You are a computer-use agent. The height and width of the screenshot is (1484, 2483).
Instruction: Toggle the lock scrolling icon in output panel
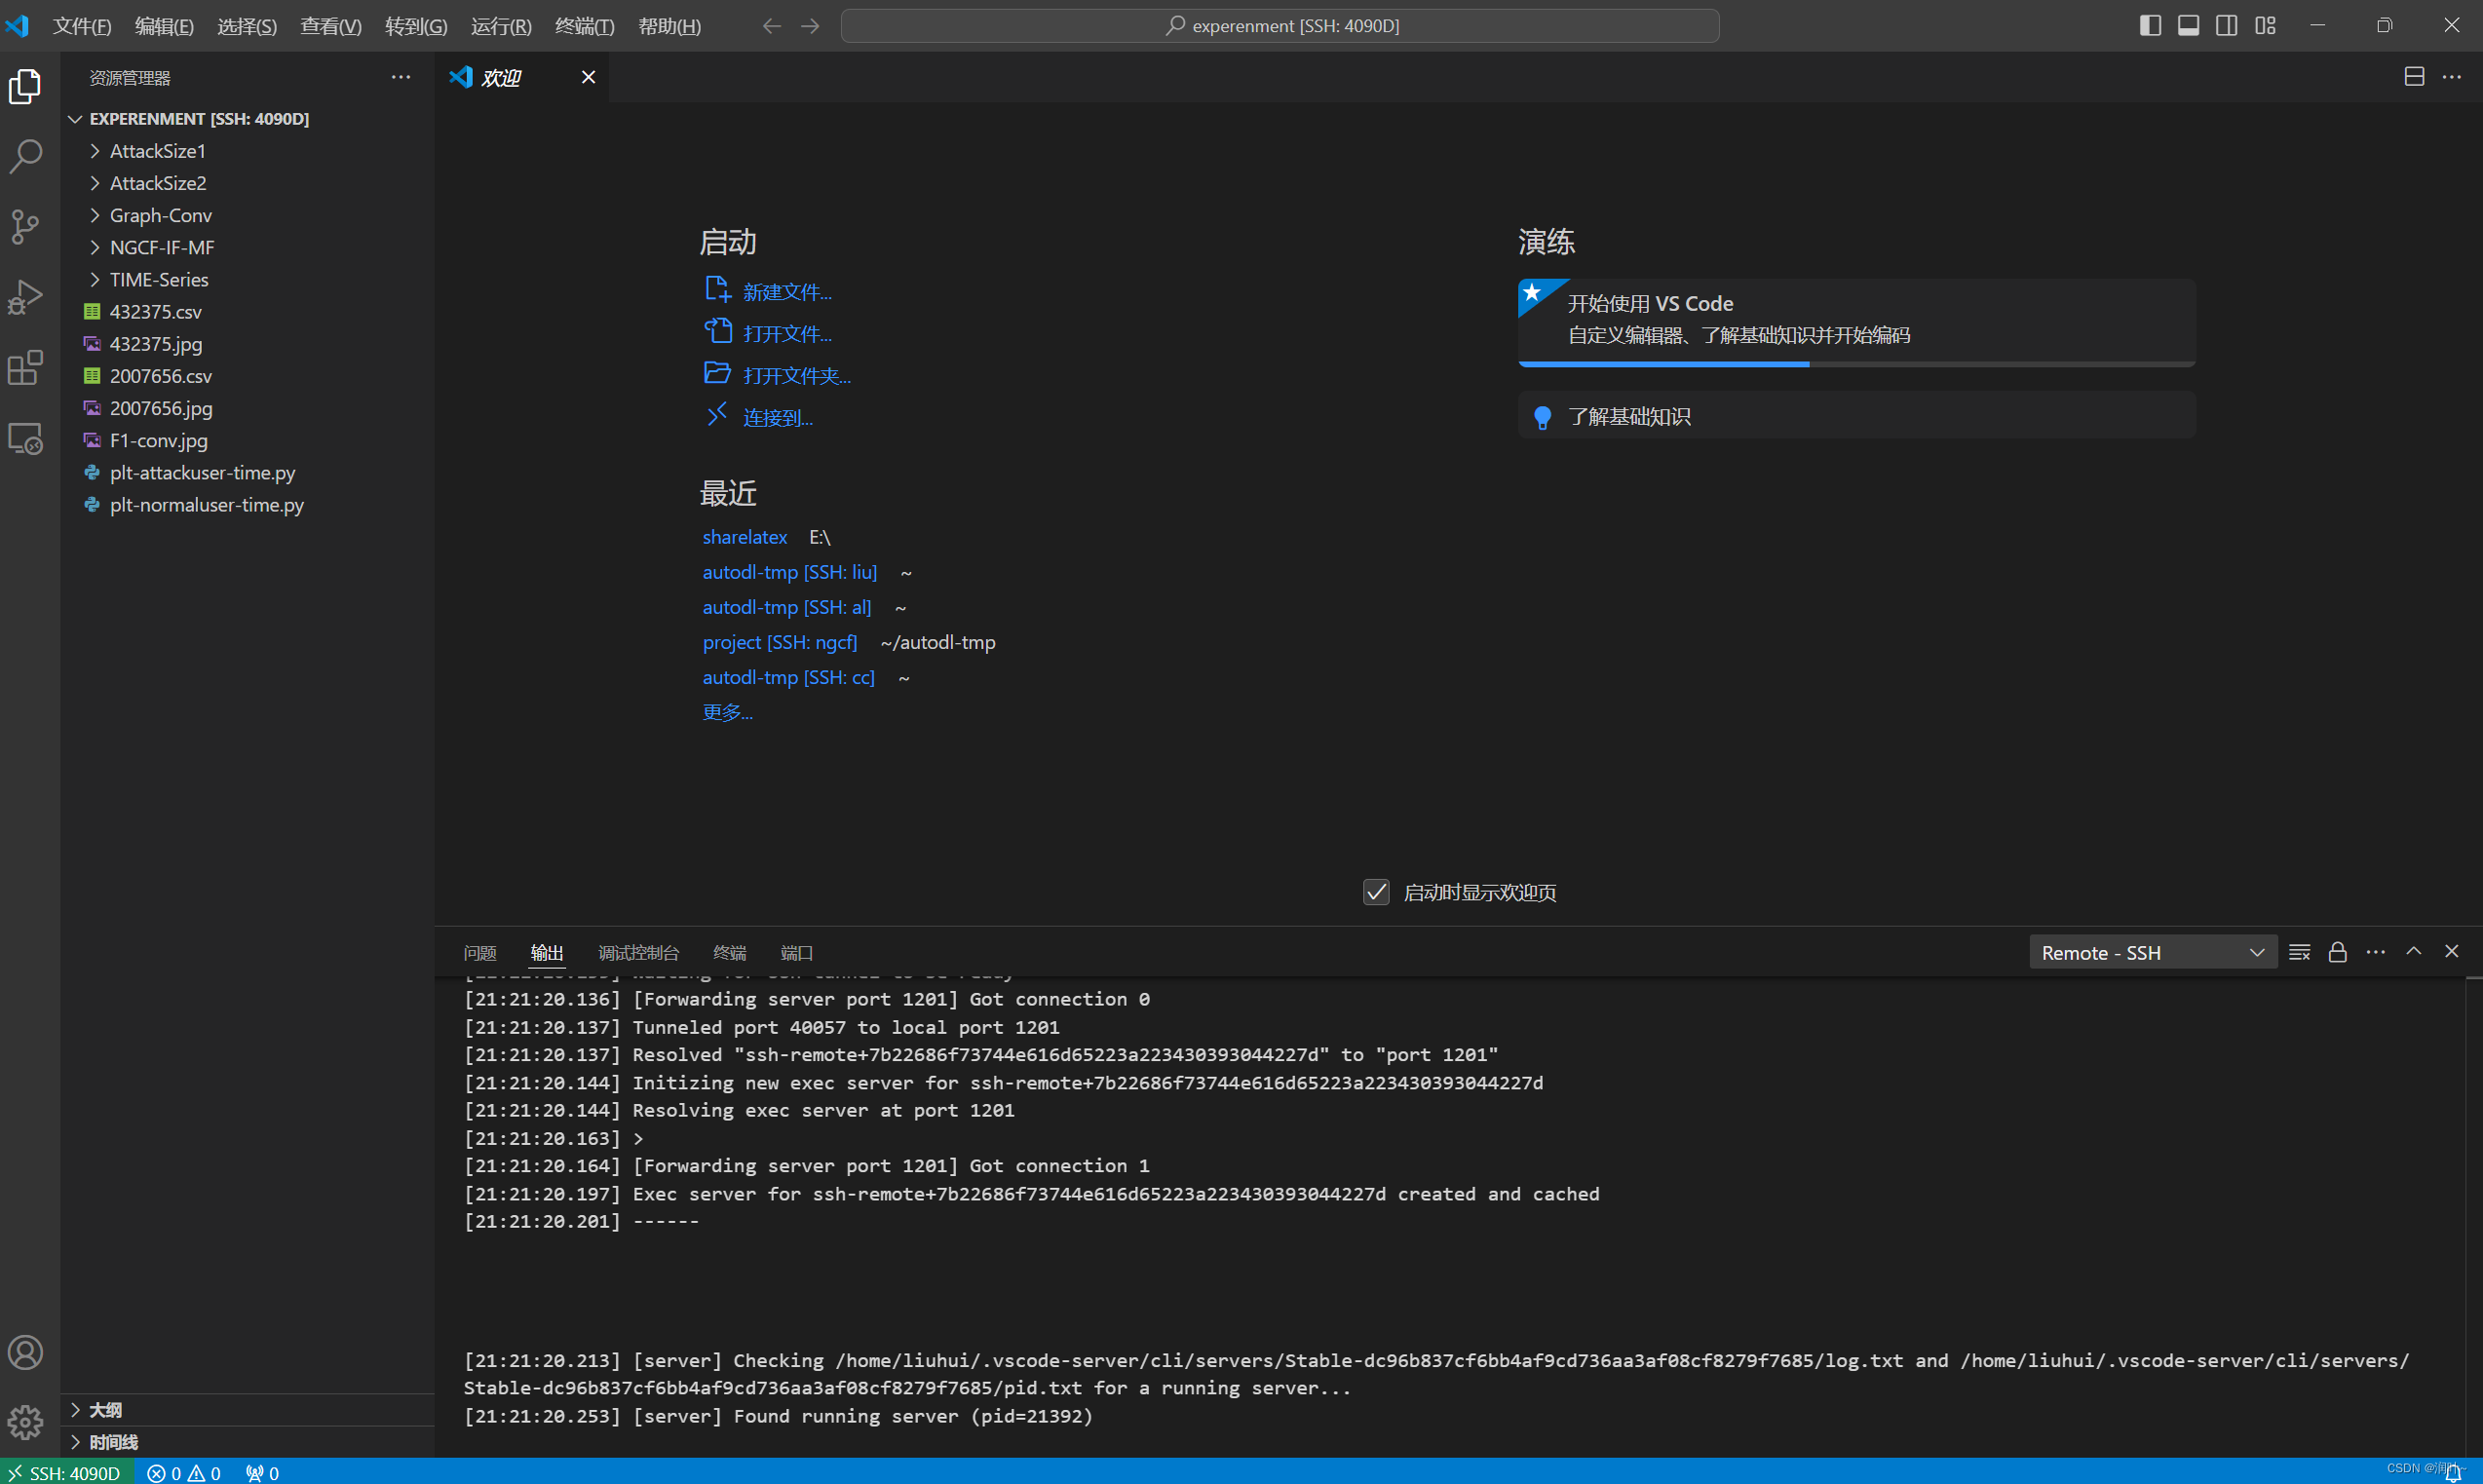tap(2337, 951)
